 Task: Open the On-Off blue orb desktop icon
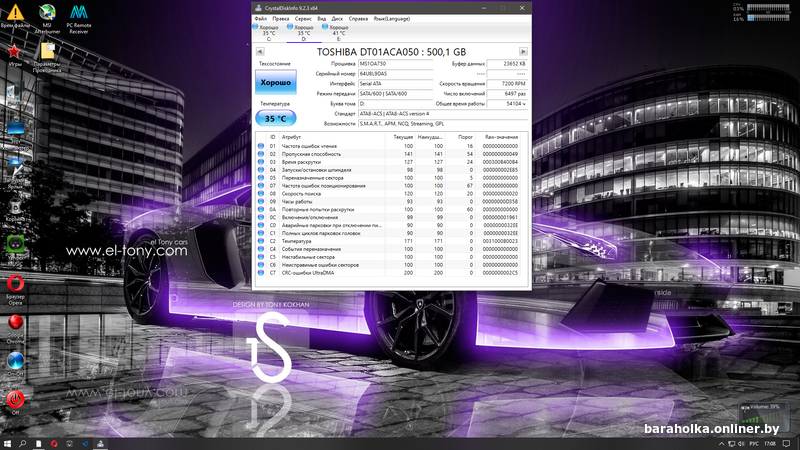click(15, 364)
